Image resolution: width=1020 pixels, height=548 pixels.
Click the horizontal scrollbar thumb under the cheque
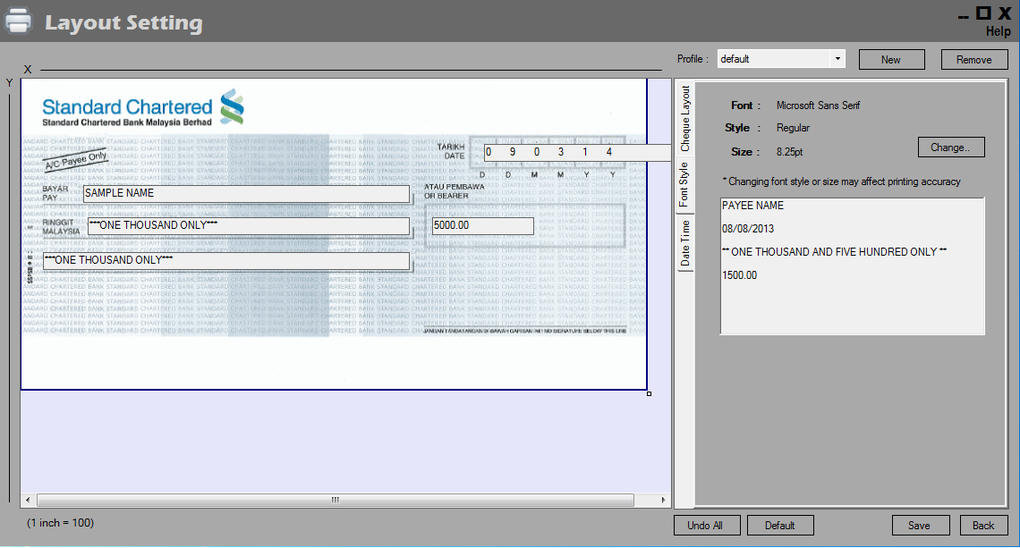pyautogui.click(x=335, y=500)
